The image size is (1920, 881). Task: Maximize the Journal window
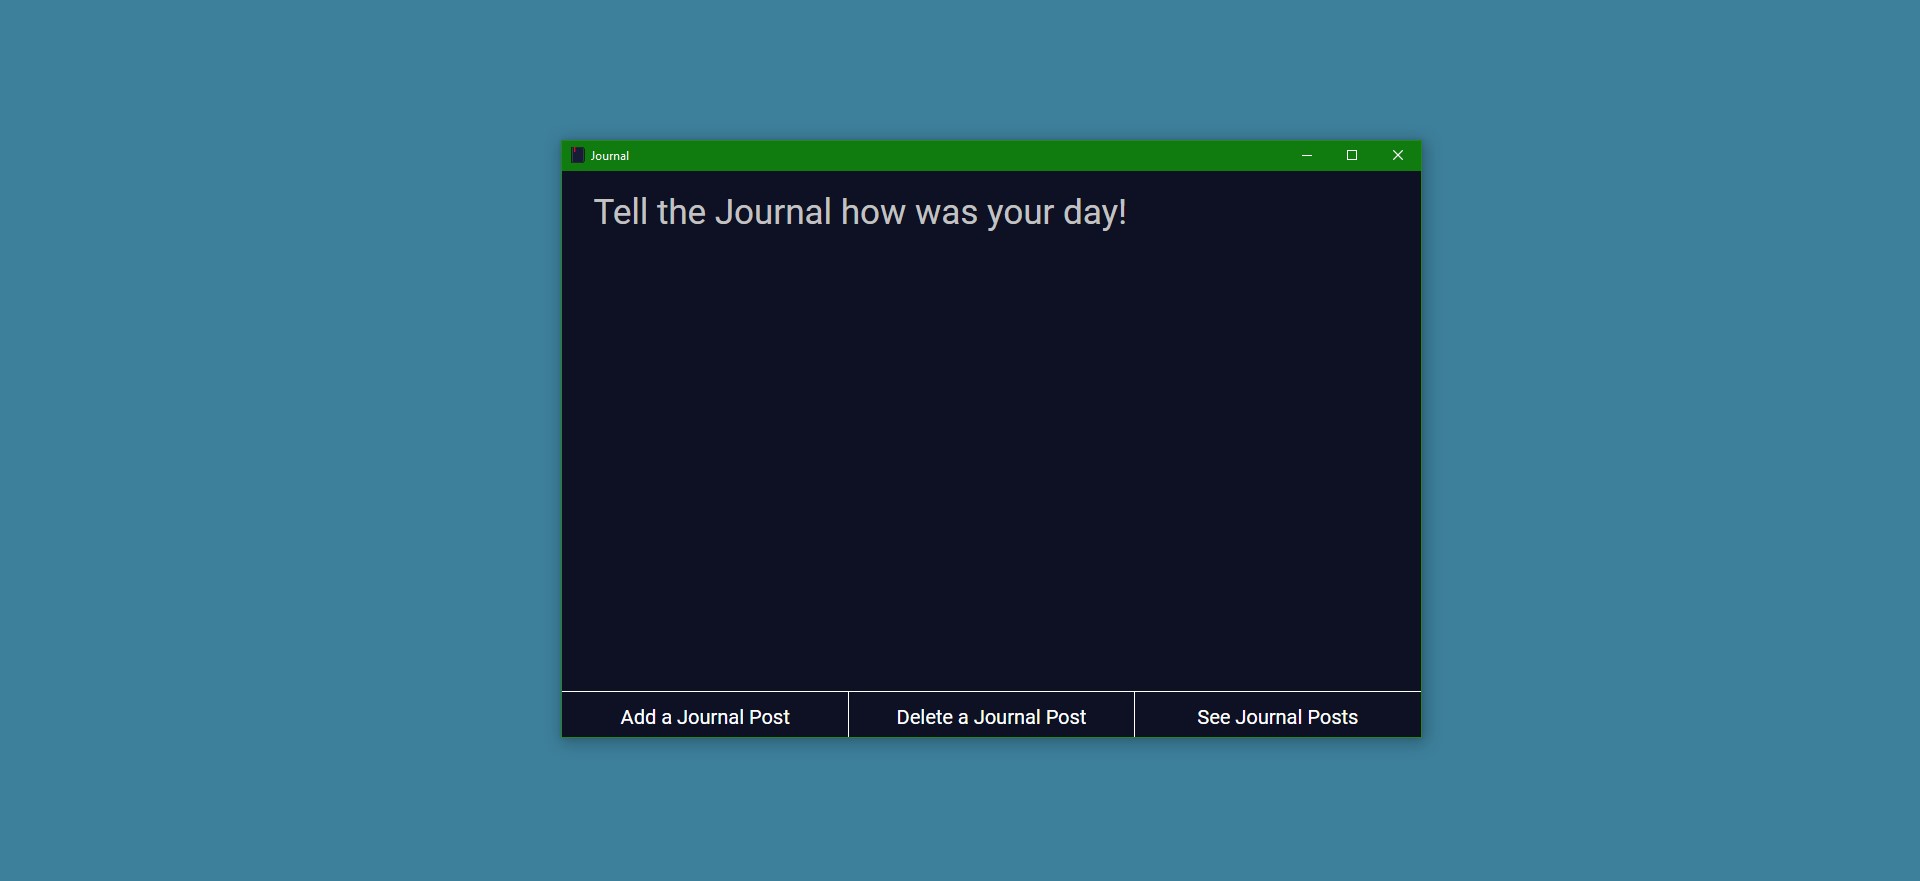coord(1352,155)
